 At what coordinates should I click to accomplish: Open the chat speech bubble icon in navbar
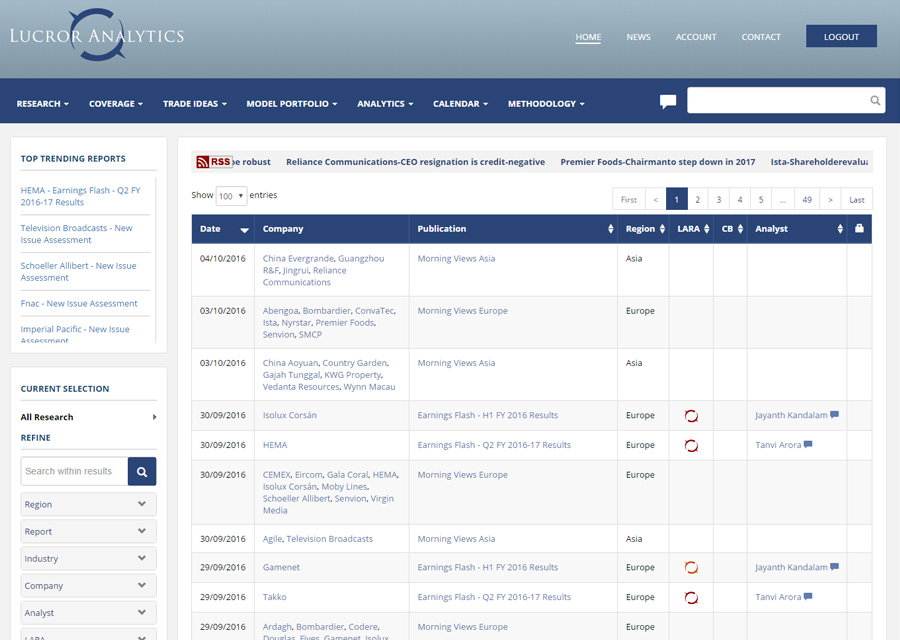(668, 102)
